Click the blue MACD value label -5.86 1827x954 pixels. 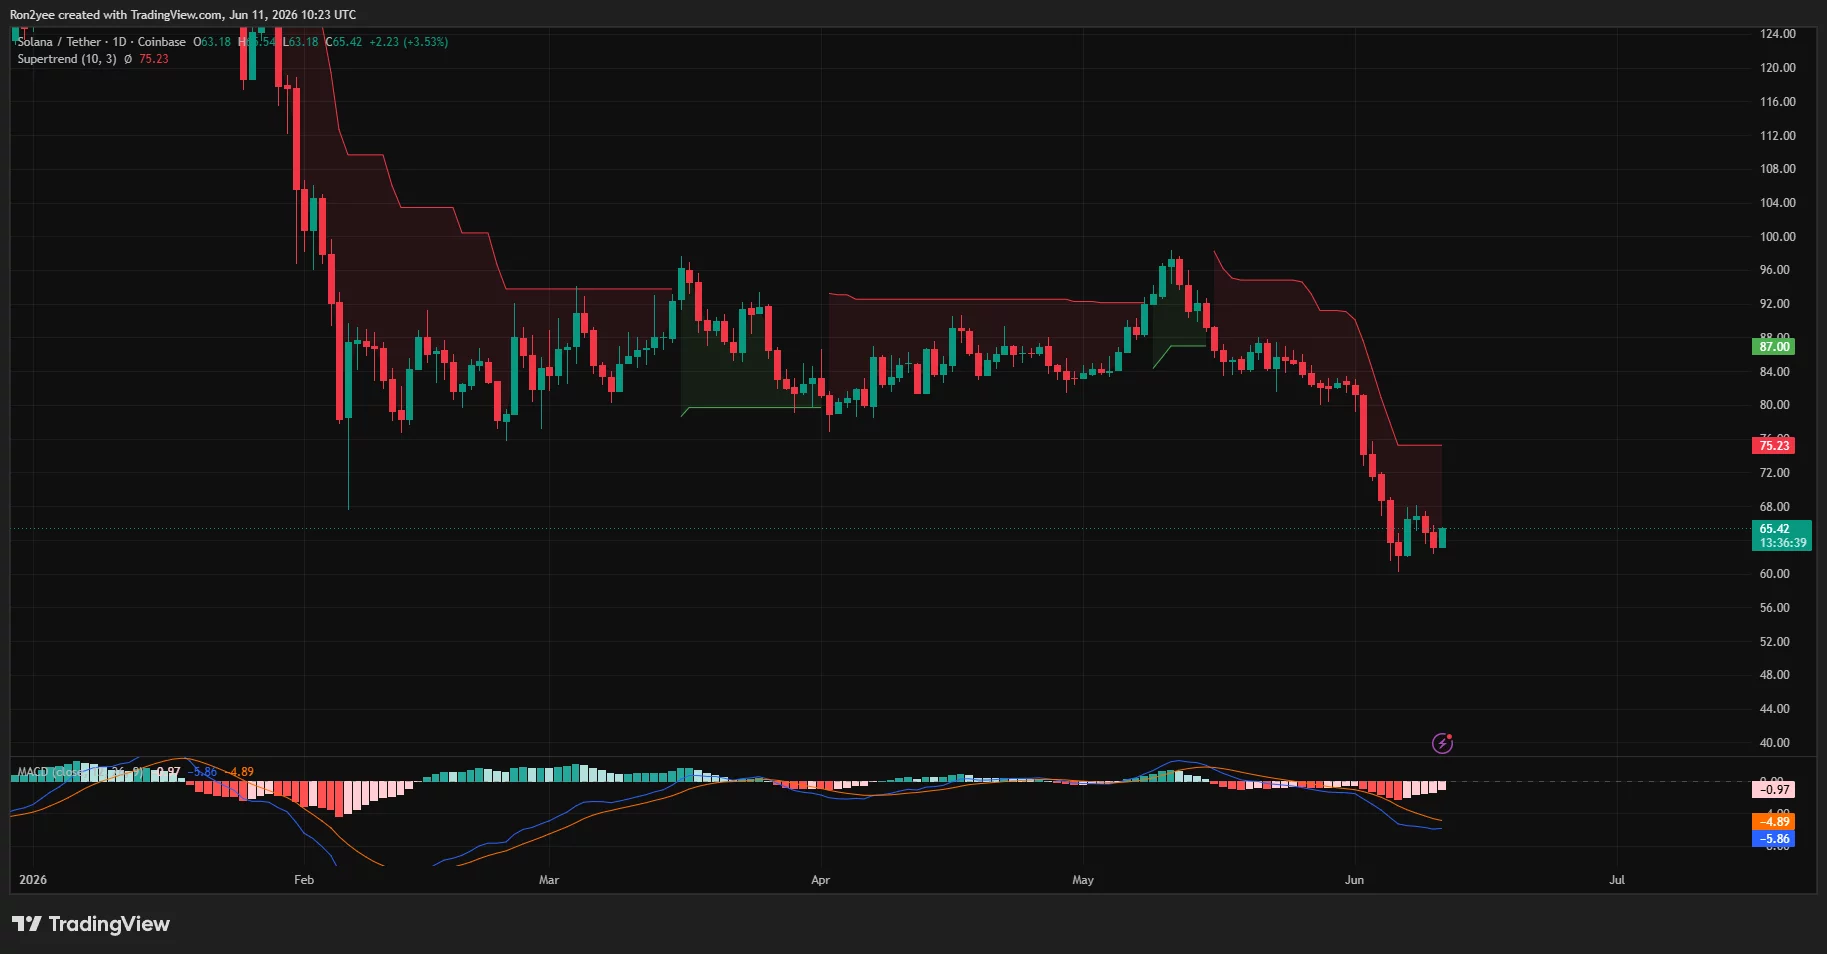click(x=1774, y=839)
